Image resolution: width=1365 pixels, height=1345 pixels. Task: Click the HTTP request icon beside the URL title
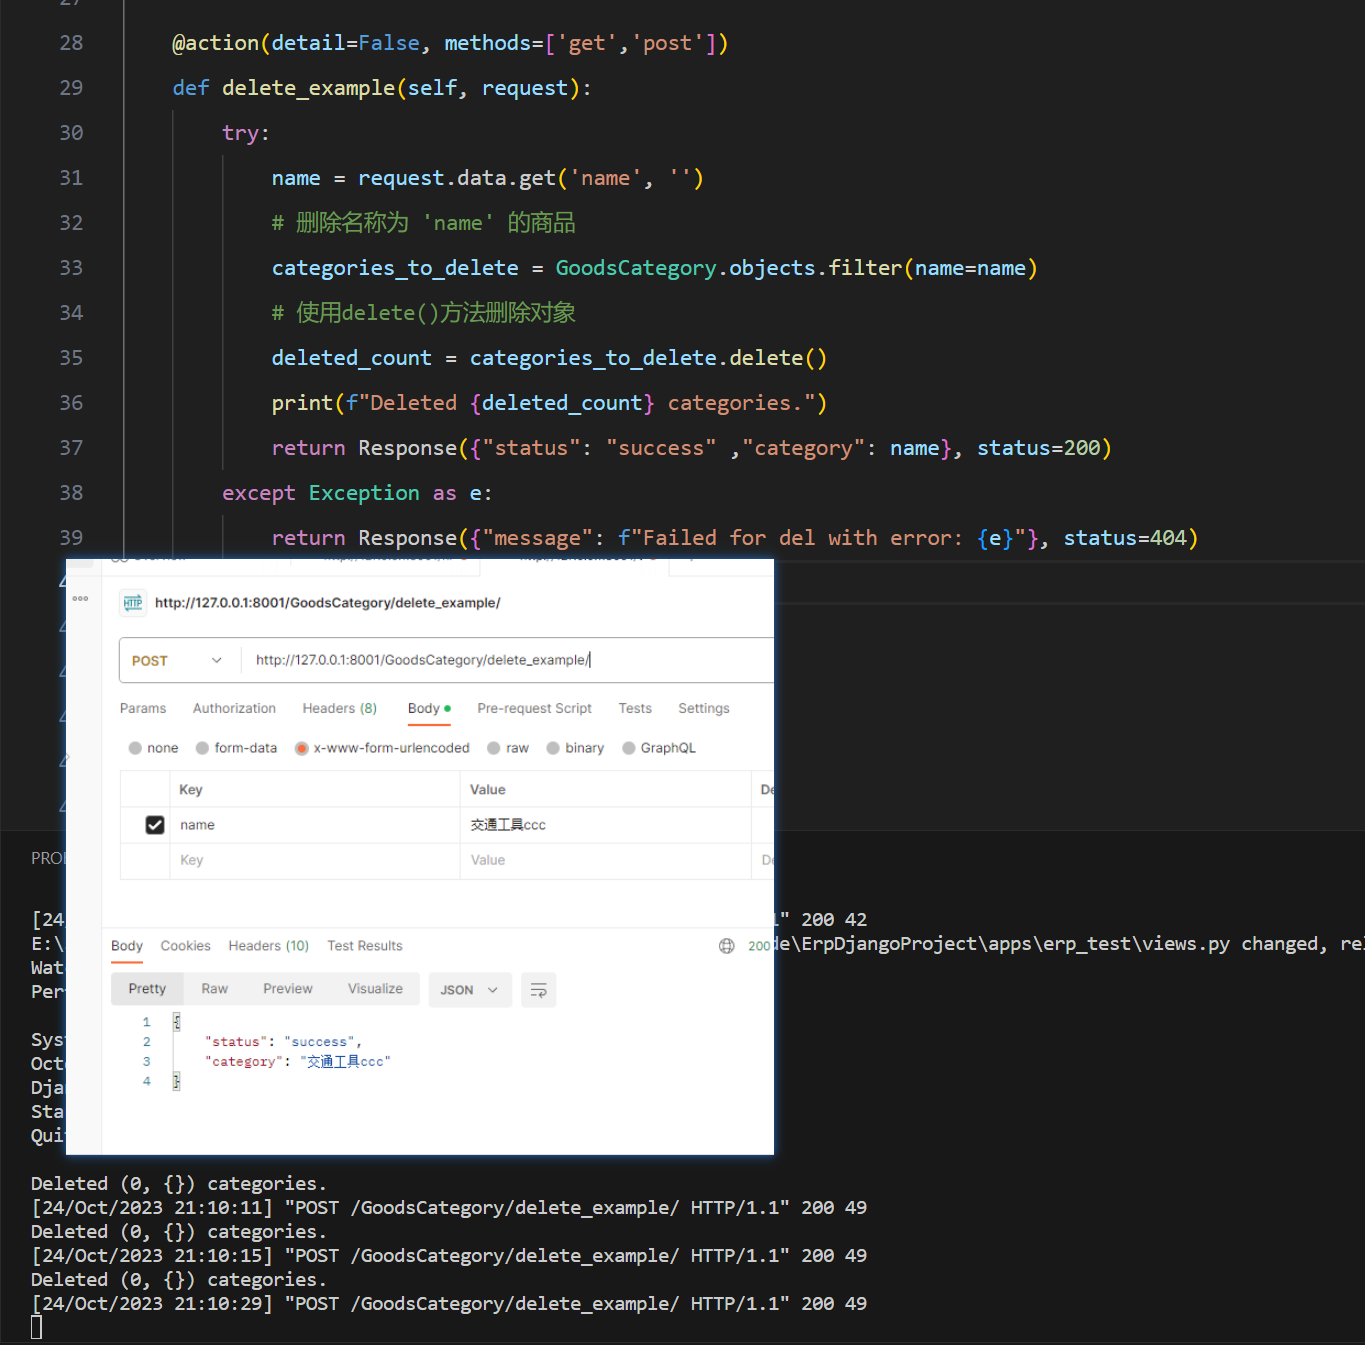(x=133, y=603)
